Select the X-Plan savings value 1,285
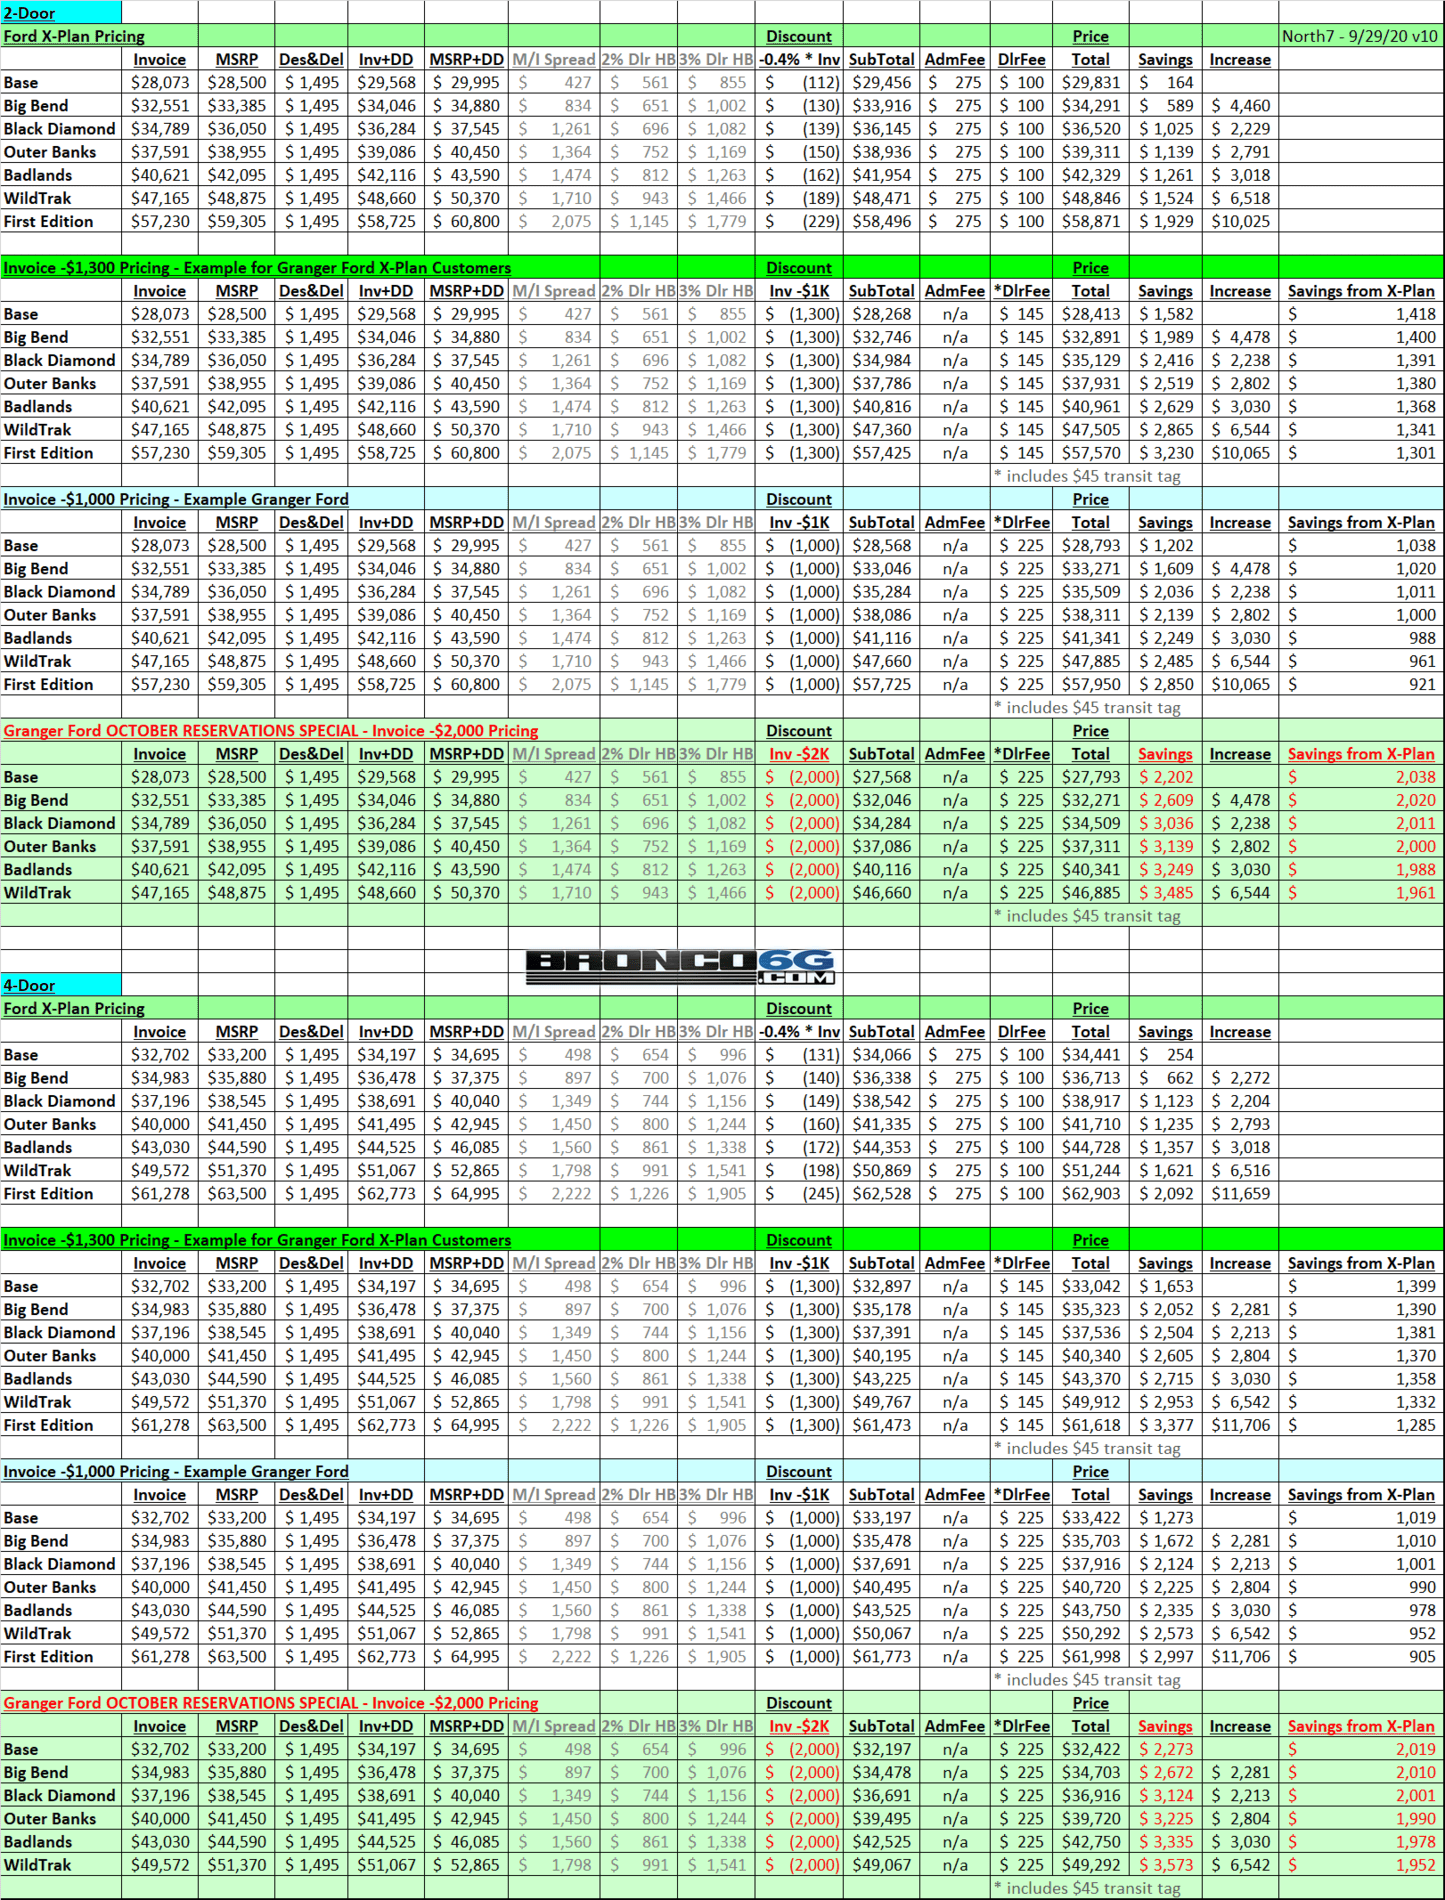This screenshot has height=1900, width=1445. pyautogui.click(x=1362, y=1425)
